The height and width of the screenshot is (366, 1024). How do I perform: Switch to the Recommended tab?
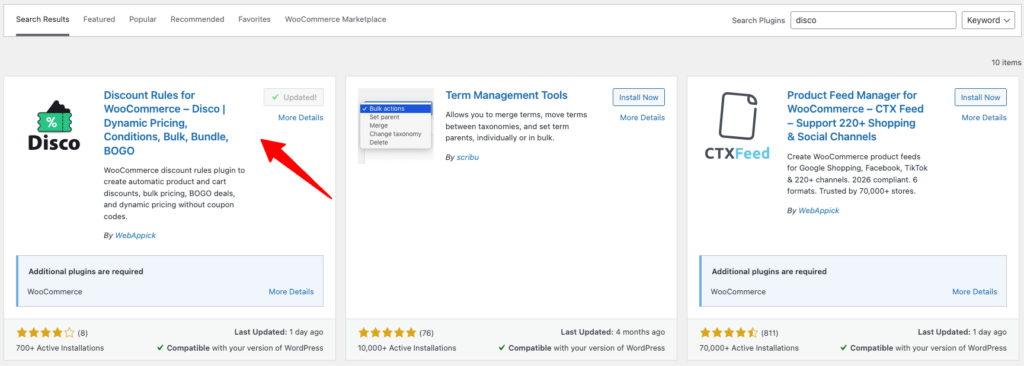pyautogui.click(x=197, y=20)
